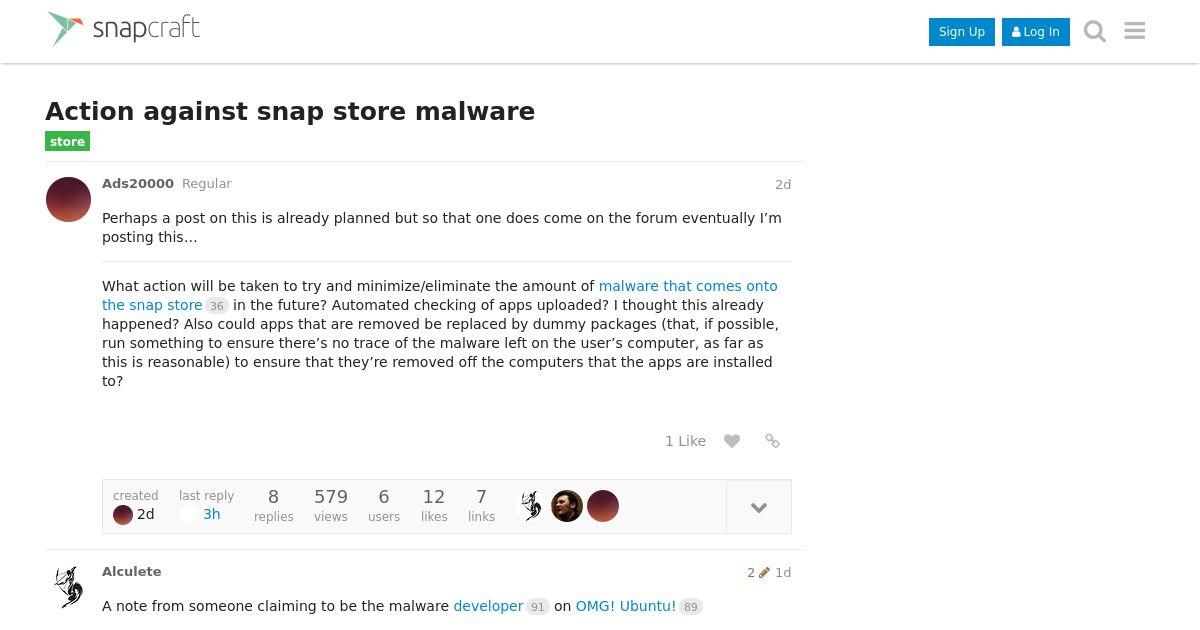The image size is (1200, 630).
Task: Copy post link with chain icon
Action: [772, 441]
